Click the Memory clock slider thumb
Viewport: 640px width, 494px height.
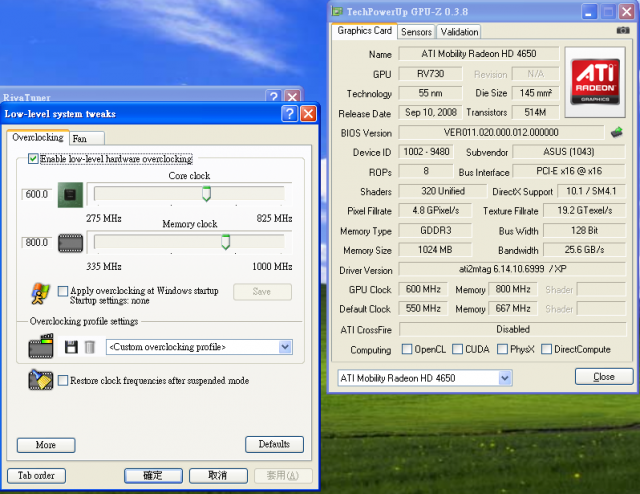(225, 242)
